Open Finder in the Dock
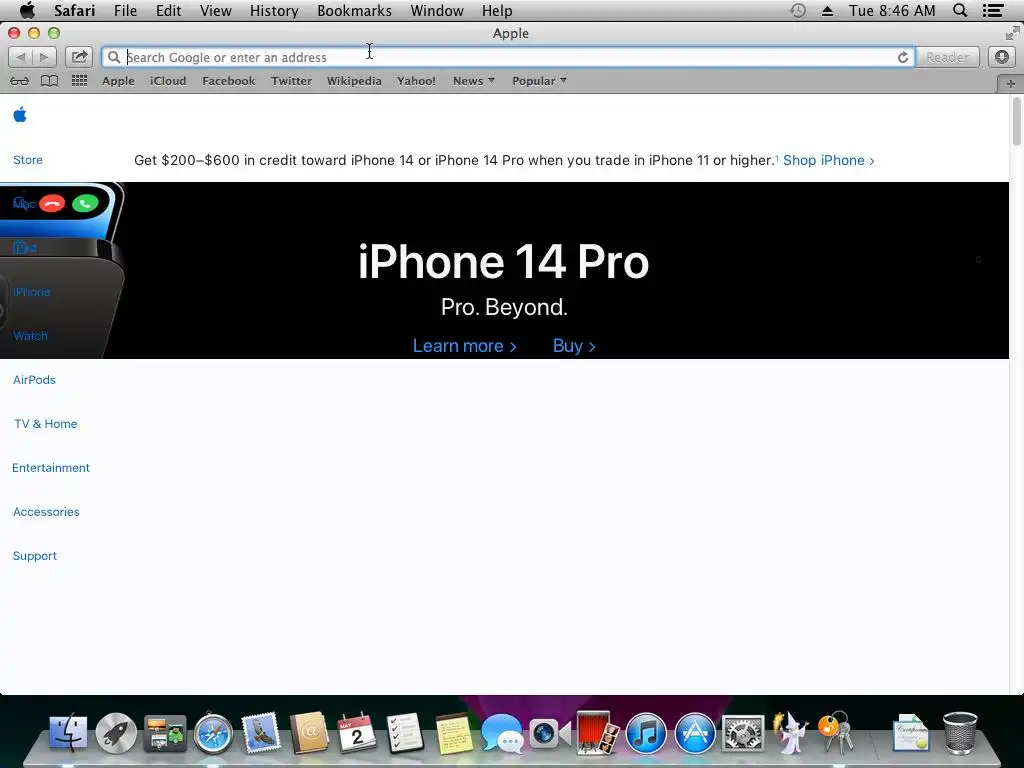Viewport: 1024px width, 768px height. coord(68,733)
